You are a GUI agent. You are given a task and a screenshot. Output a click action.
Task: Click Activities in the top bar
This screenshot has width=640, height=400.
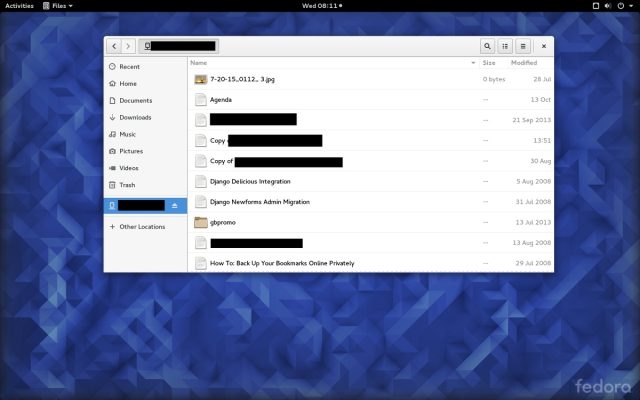[x=19, y=6]
